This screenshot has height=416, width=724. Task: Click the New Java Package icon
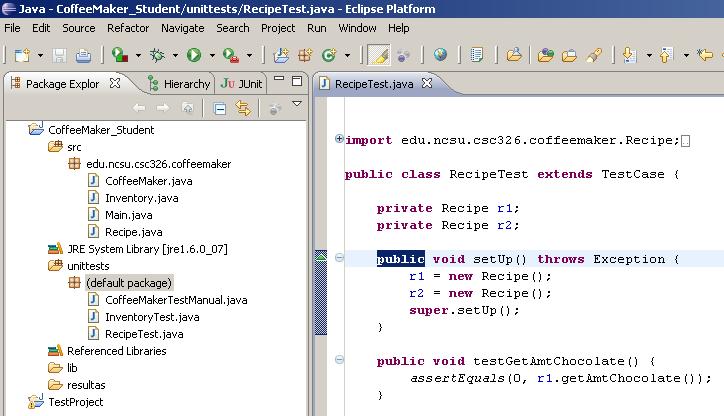tap(304, 55)
